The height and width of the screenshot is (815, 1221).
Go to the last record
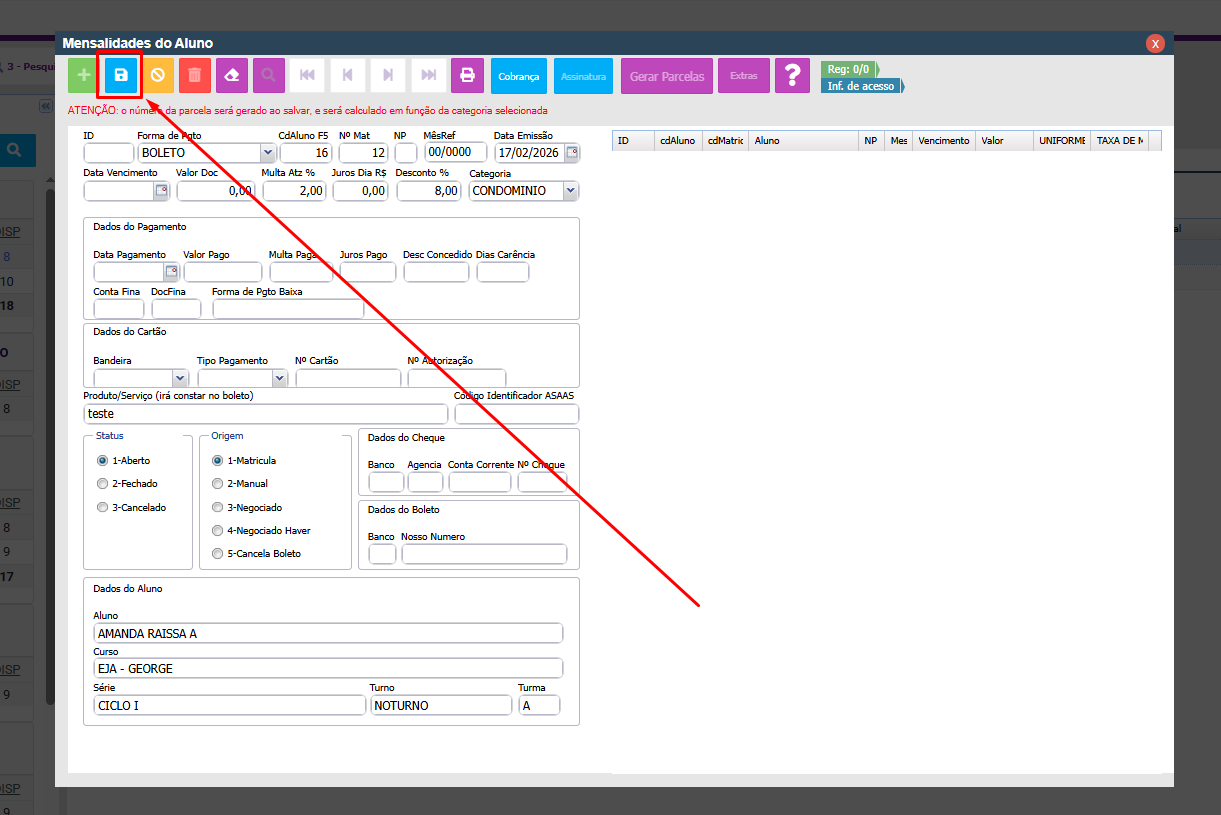coord(428,76)
